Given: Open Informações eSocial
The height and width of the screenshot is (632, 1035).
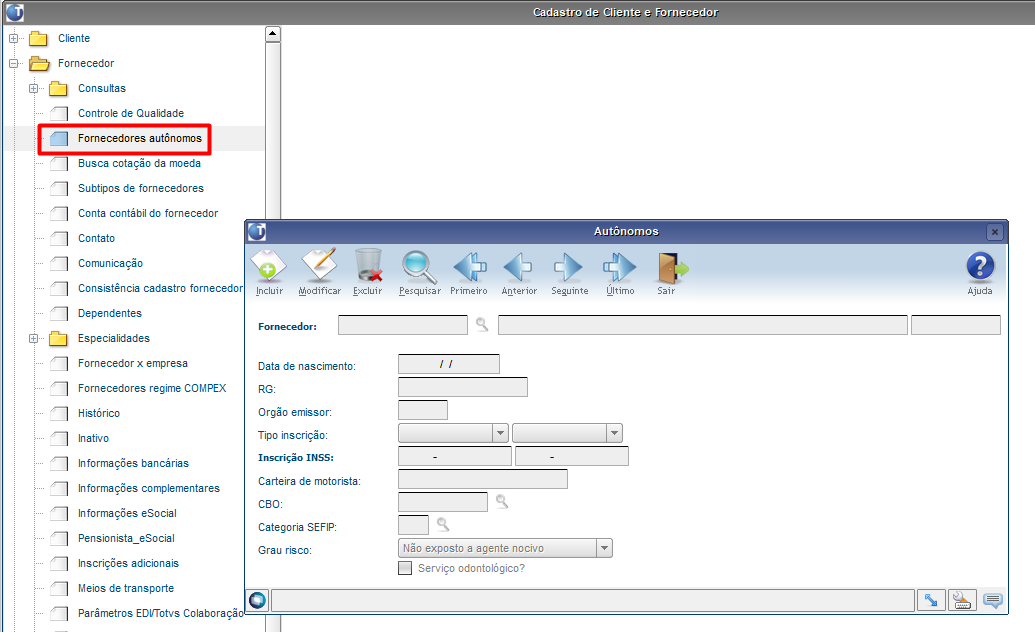Looking at the screenshot, I should (127, 513).
